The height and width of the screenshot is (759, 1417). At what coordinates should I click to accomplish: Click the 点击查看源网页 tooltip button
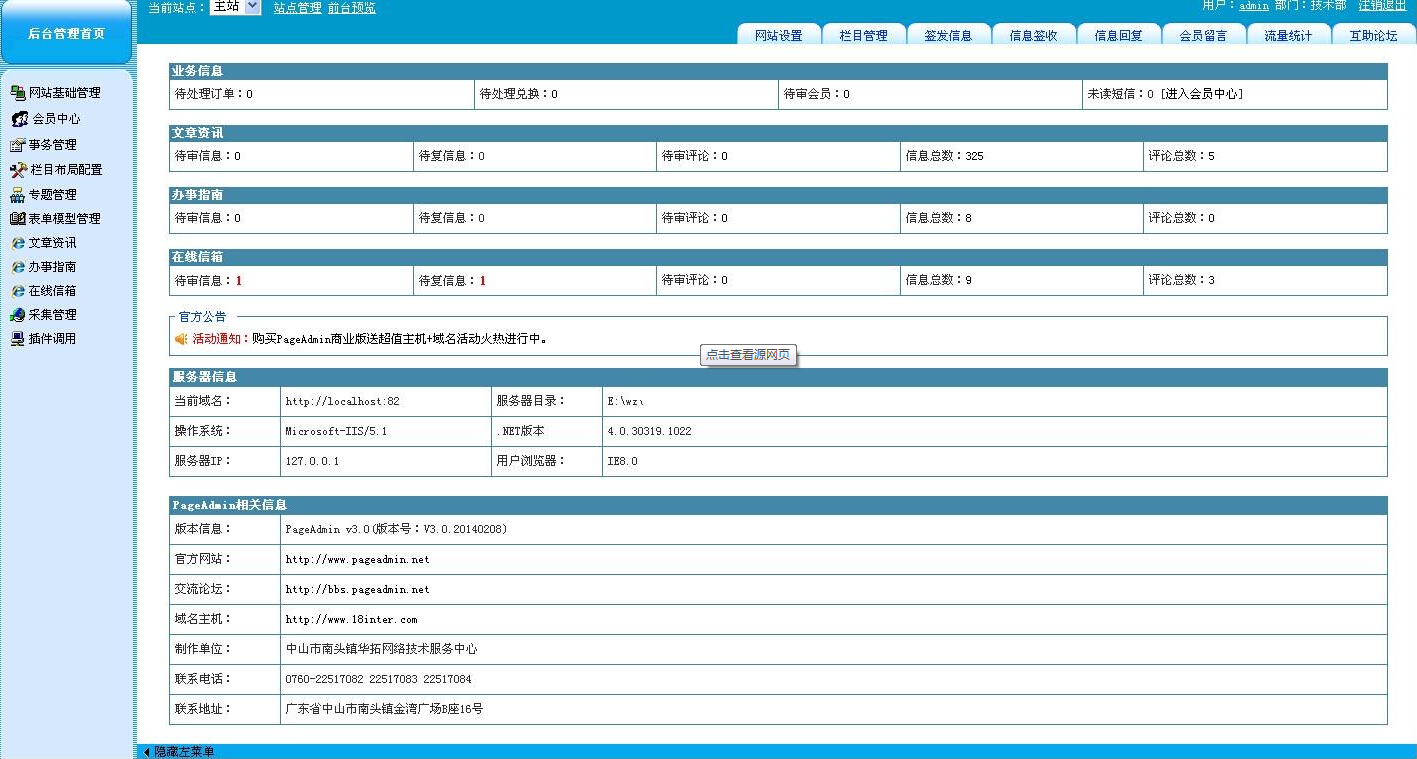pos(748,355)
